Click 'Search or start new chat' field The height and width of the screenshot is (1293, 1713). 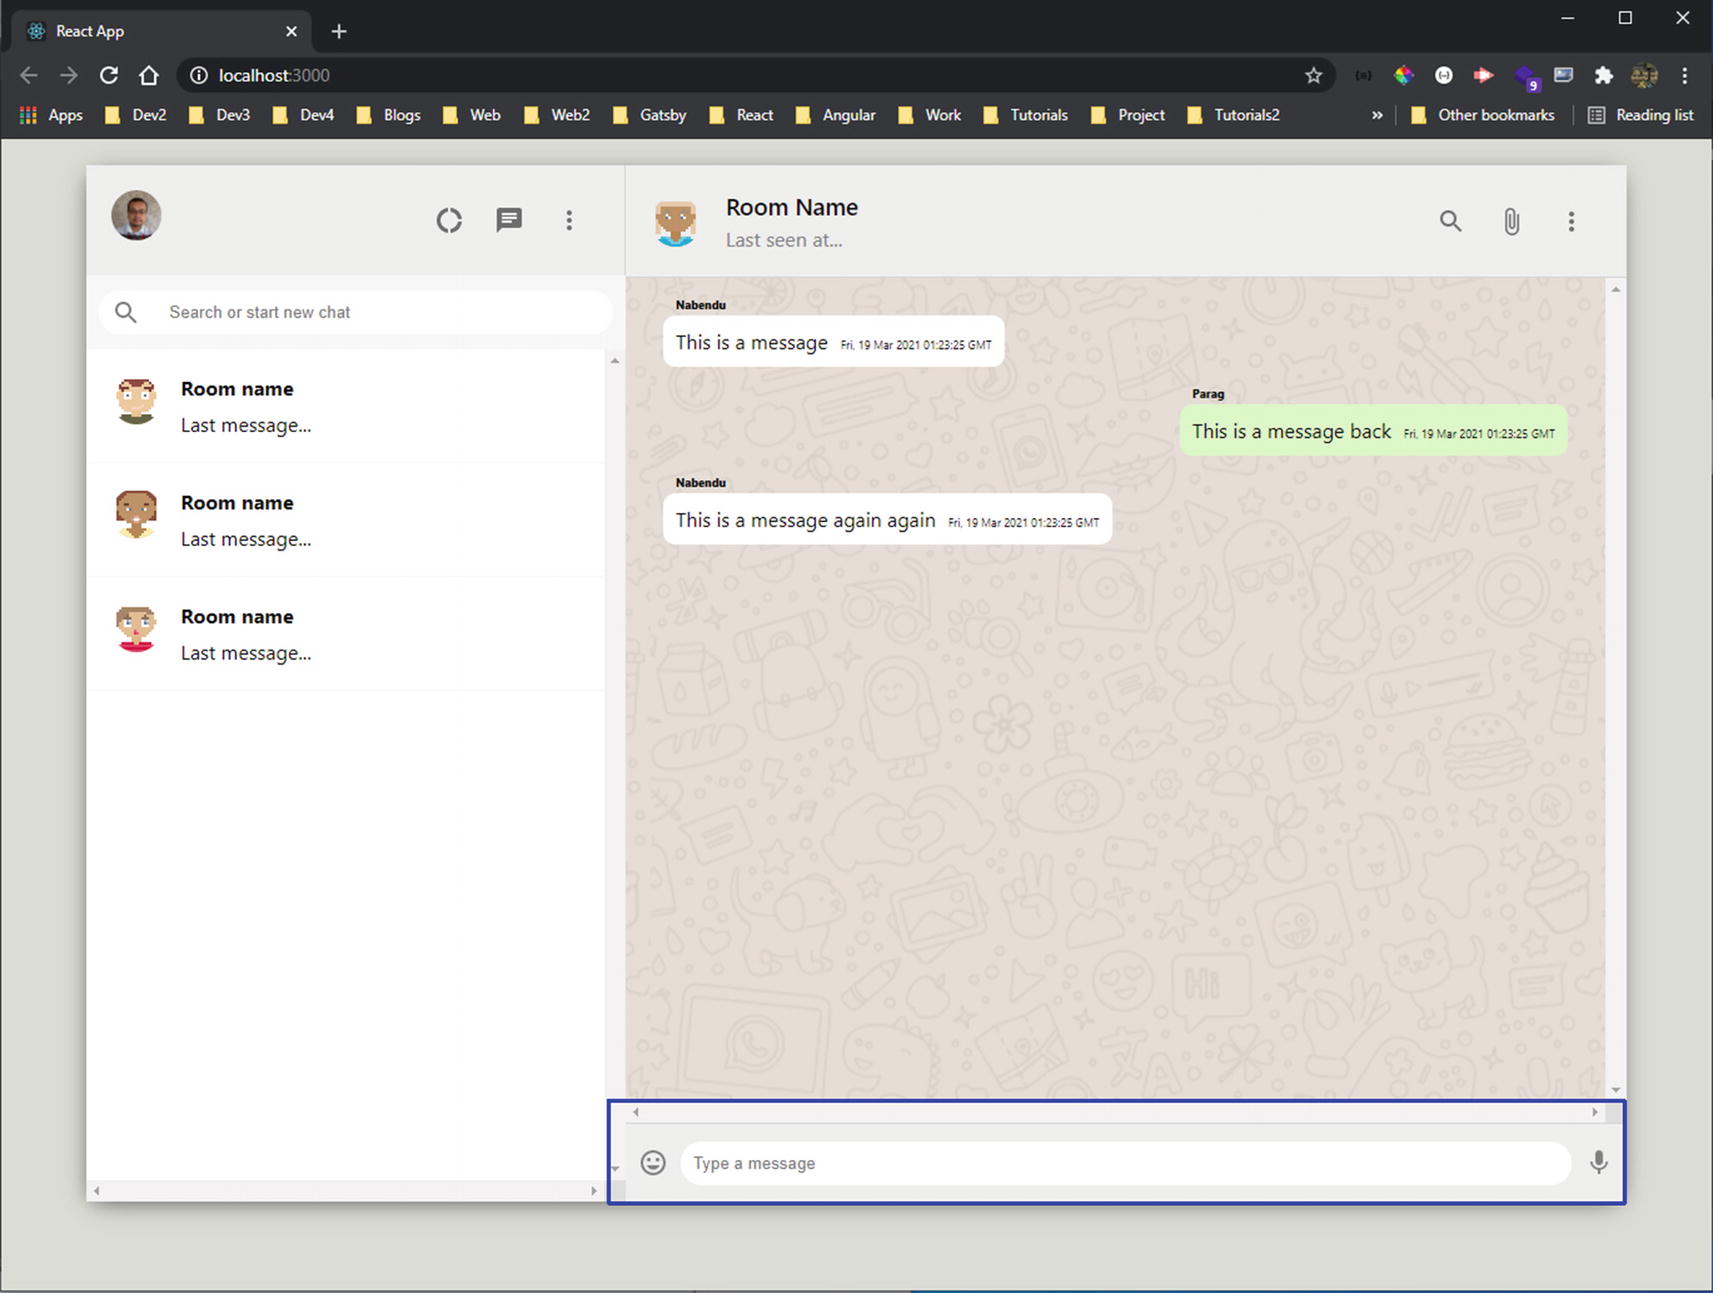tap(380, 312)
